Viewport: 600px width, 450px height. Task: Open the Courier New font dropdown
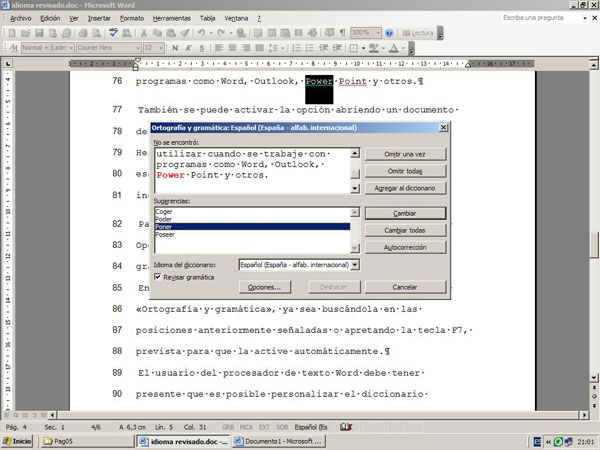click(138, 48)
